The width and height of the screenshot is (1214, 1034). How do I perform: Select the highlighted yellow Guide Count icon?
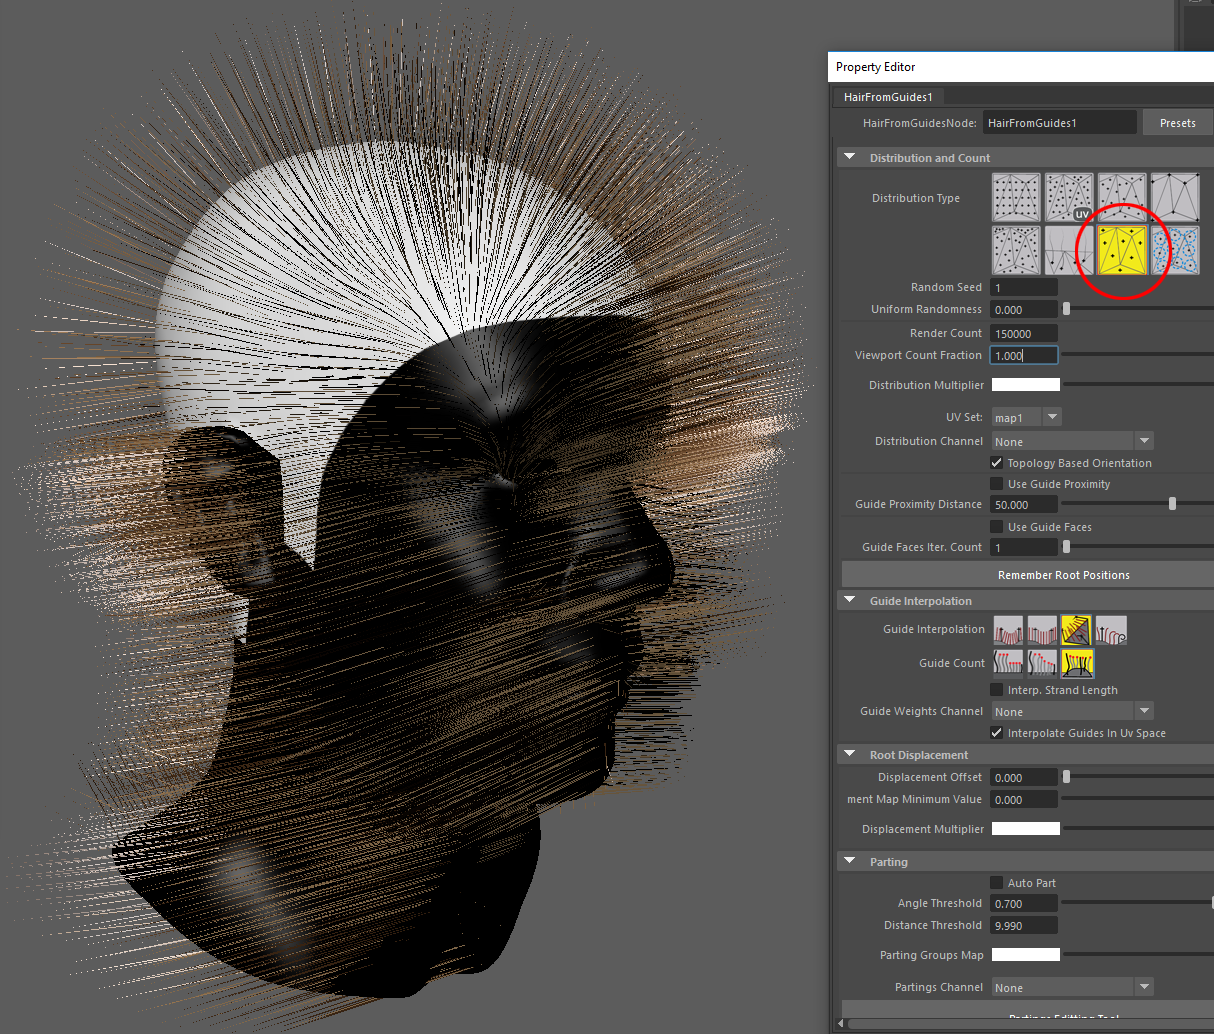[1077, 663]
